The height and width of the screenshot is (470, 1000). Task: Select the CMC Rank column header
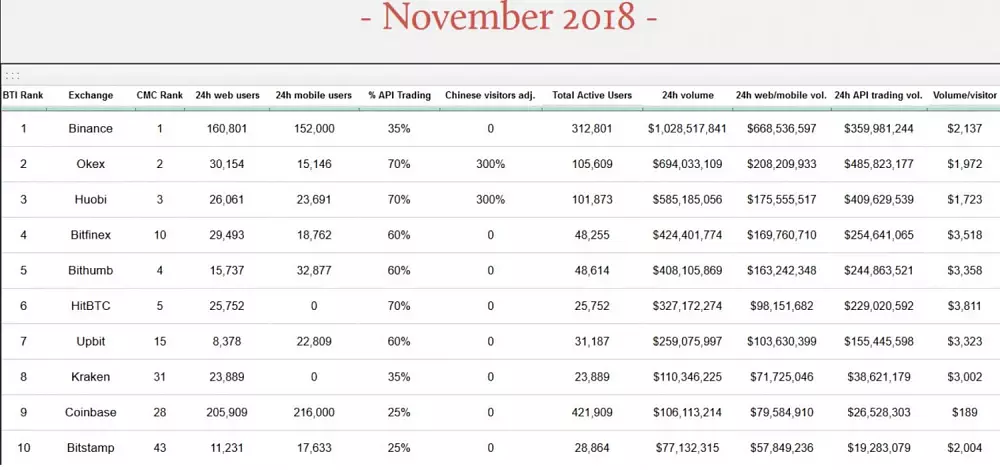[x=159, y=96]
